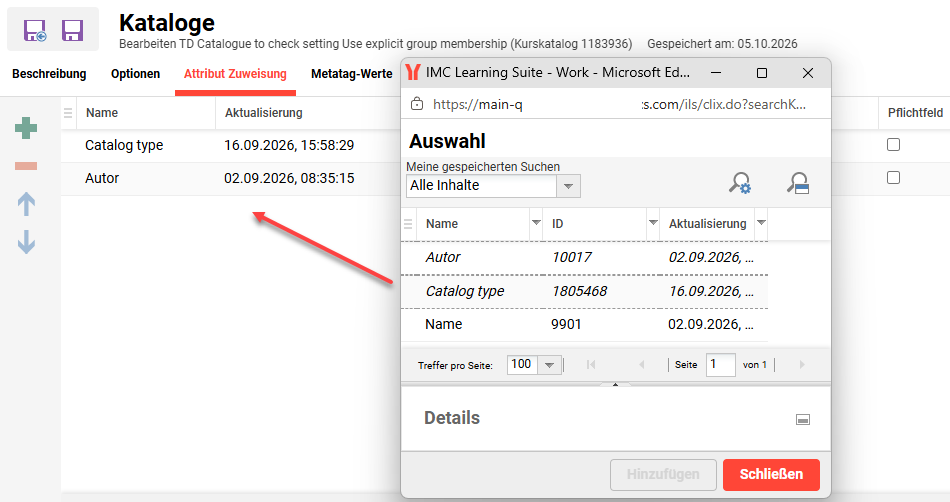Click the 02.09.2026, 08:35:15 timestamp cell
This screenshot has width=950, height=502.
click(x=289, y=178)
